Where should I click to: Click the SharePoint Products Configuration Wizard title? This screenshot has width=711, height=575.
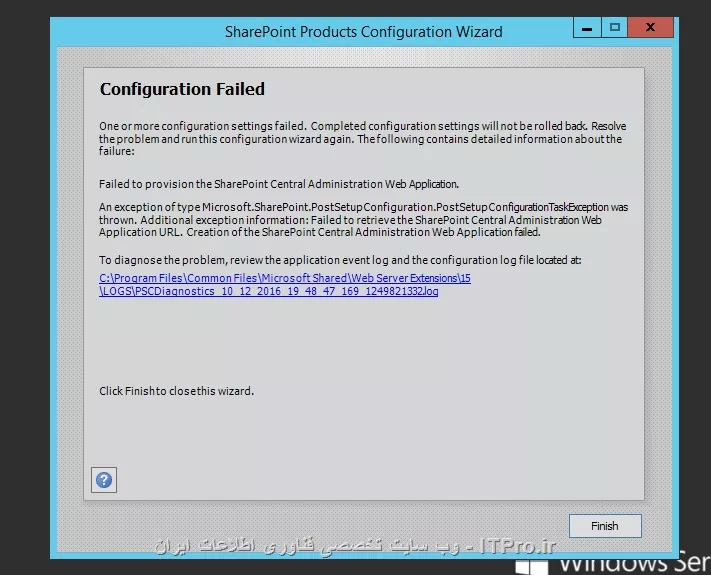click(x=364, y=32)
